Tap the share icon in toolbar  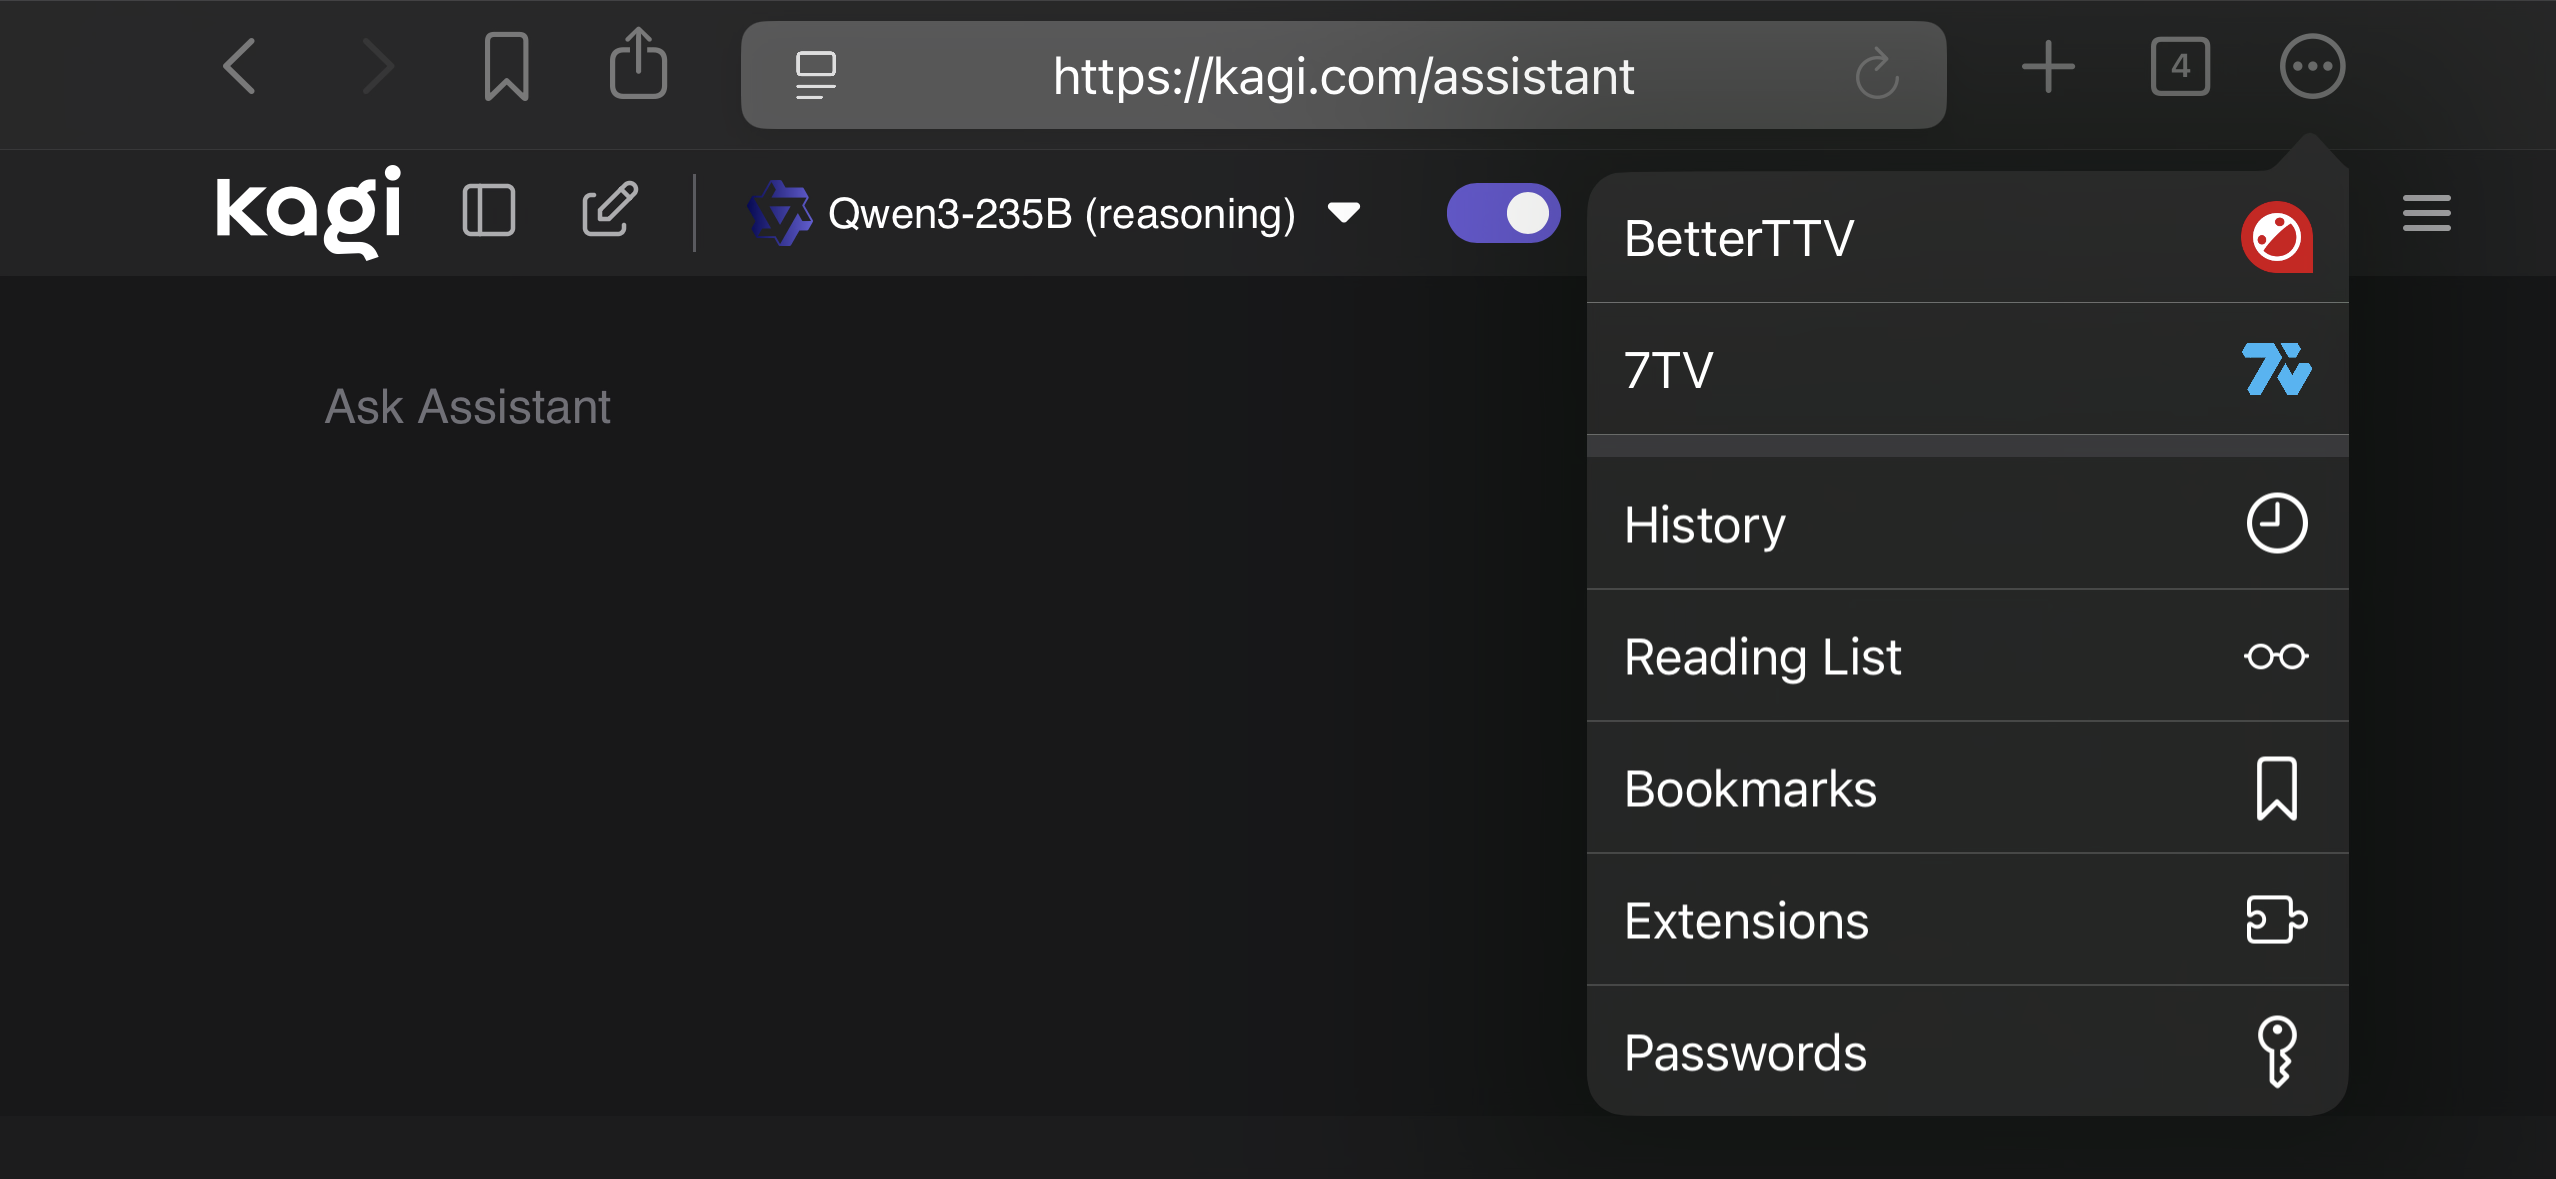pos(638,66)
